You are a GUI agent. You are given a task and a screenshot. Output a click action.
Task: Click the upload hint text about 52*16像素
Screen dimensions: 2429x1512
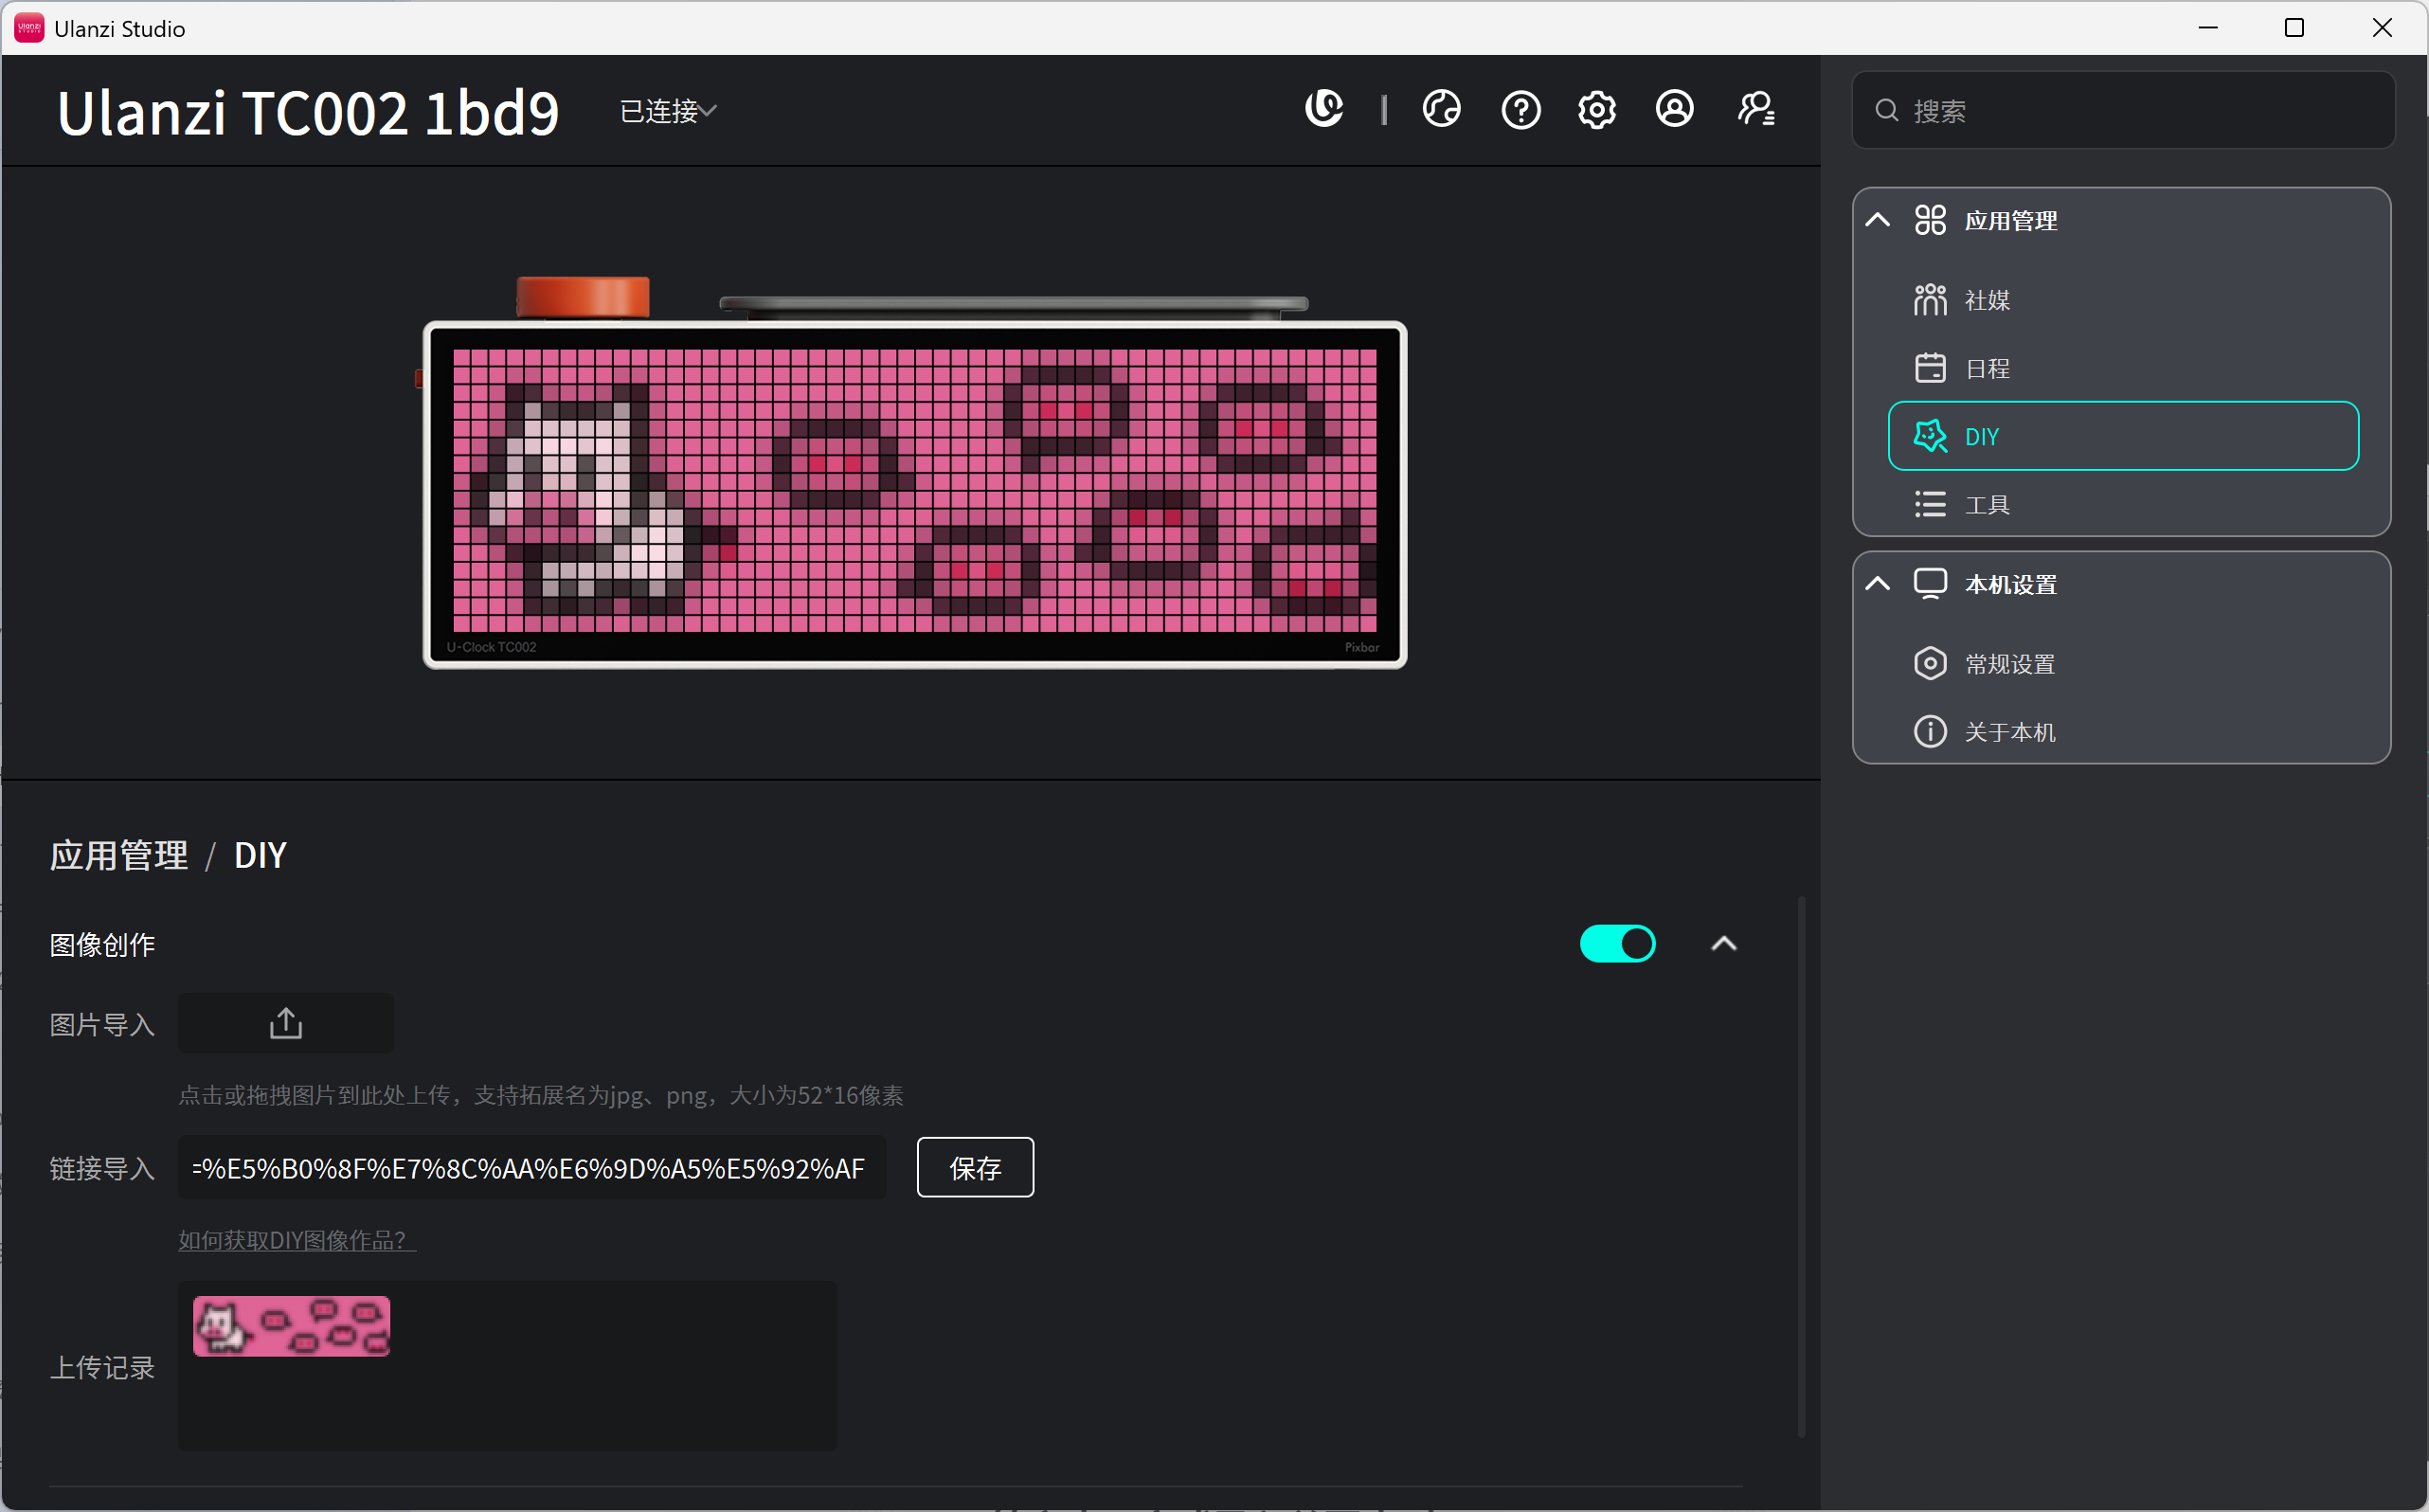pyautogui.click(x=541, y=1095)
